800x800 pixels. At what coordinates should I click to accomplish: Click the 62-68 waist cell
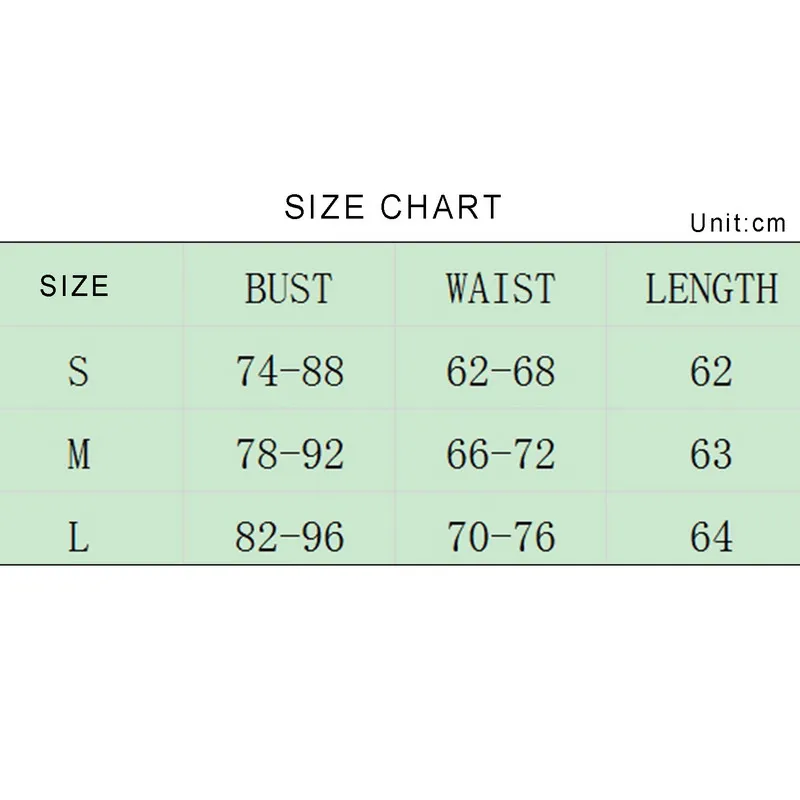(x=501, y=371)
